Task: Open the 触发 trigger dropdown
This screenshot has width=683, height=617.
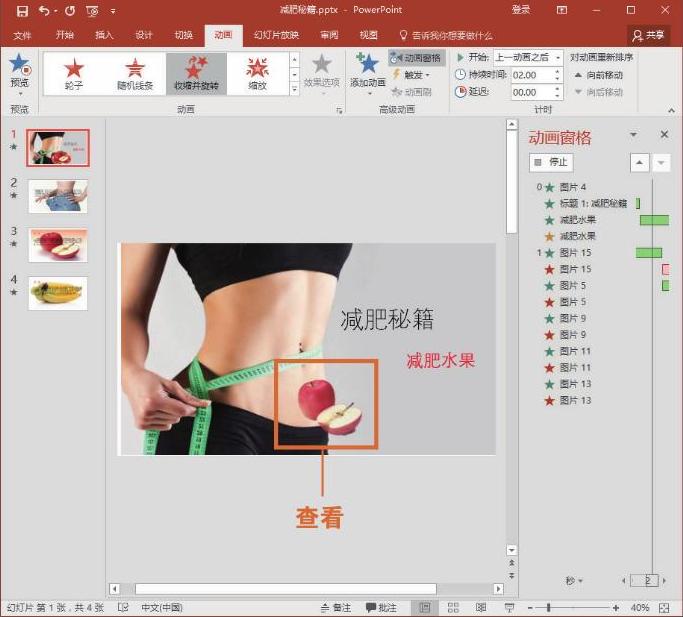Action: pyautogui.click(x=411, y=75)
